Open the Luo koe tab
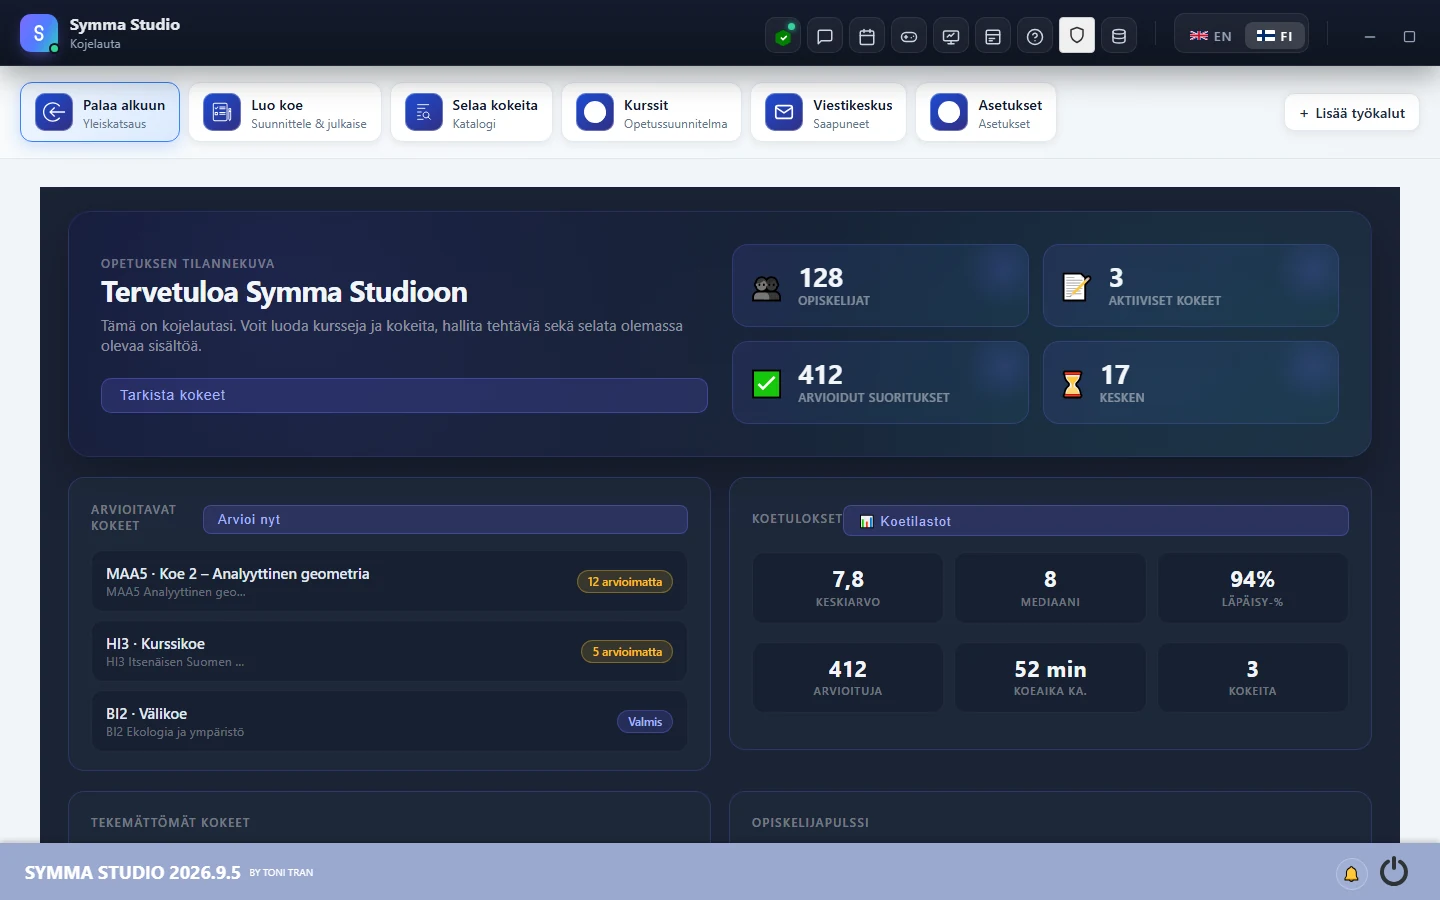The width and height of the screenshot is (1440, 900). click(x=285, y=112)
